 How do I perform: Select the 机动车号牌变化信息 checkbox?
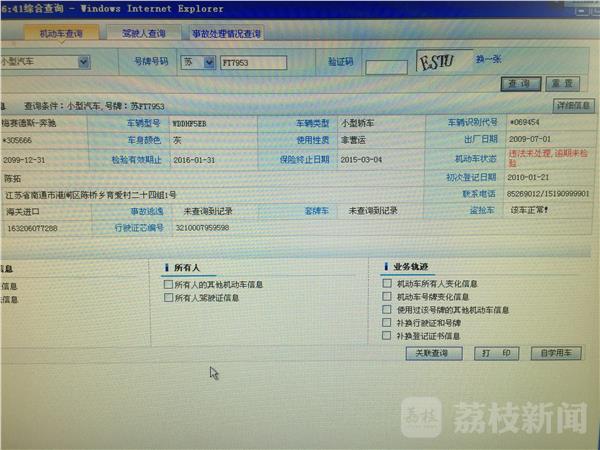388,297
